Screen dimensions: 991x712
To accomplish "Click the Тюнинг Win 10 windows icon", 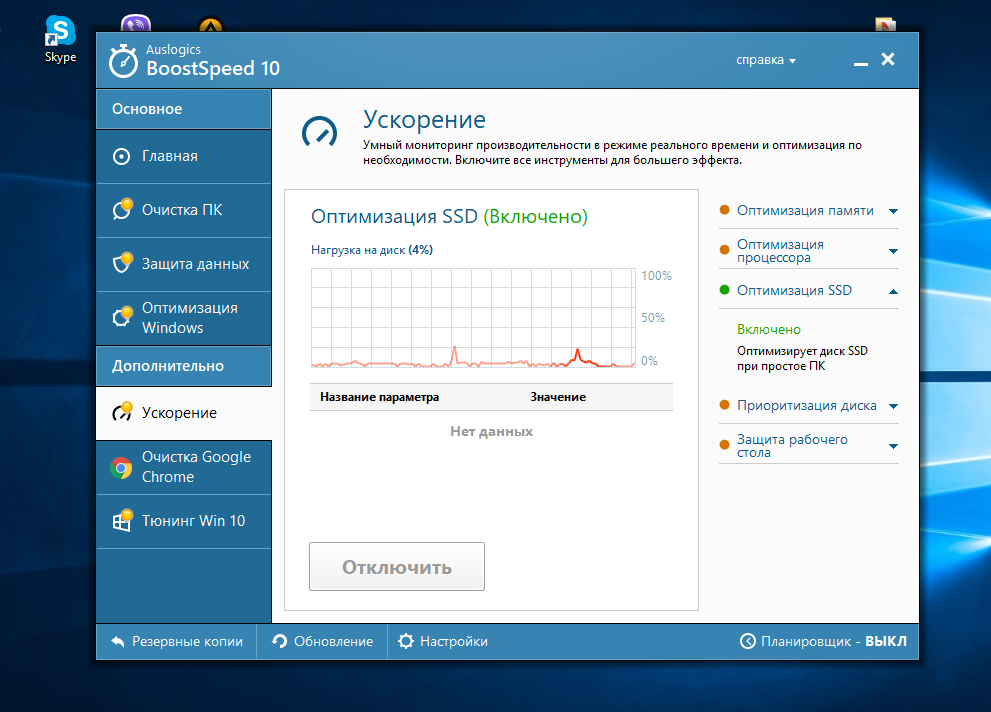I will (122, 521).
